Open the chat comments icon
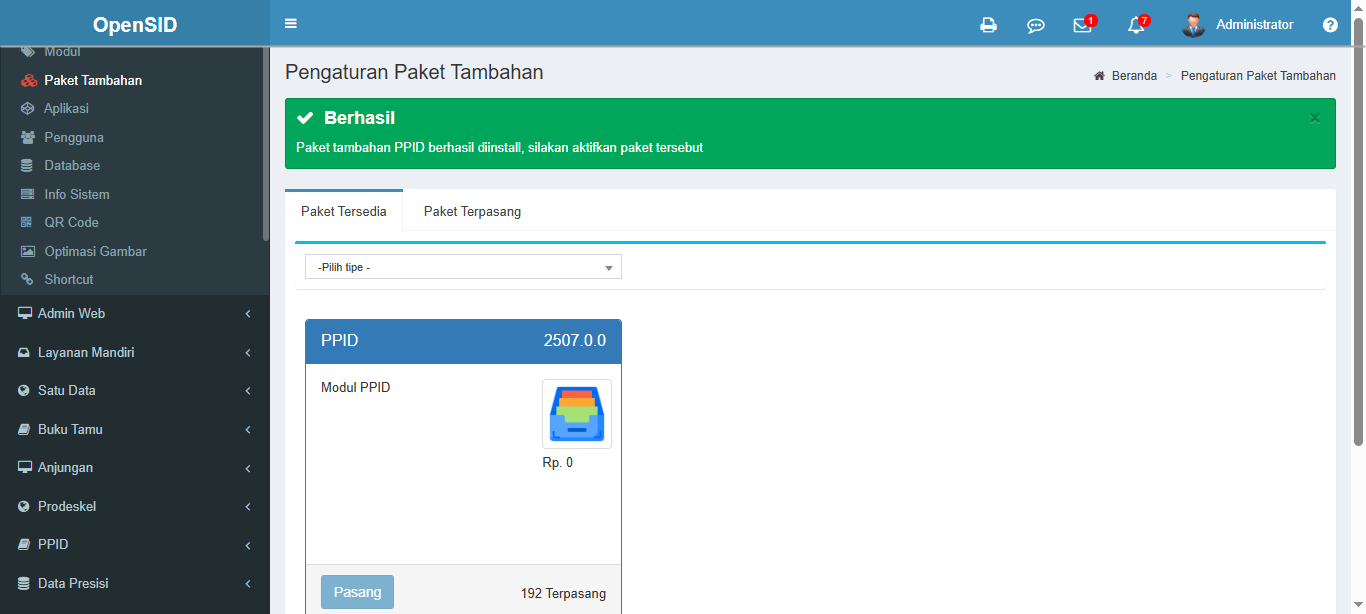Viewport: 1366px width, 614px height. coord(1036,25)
